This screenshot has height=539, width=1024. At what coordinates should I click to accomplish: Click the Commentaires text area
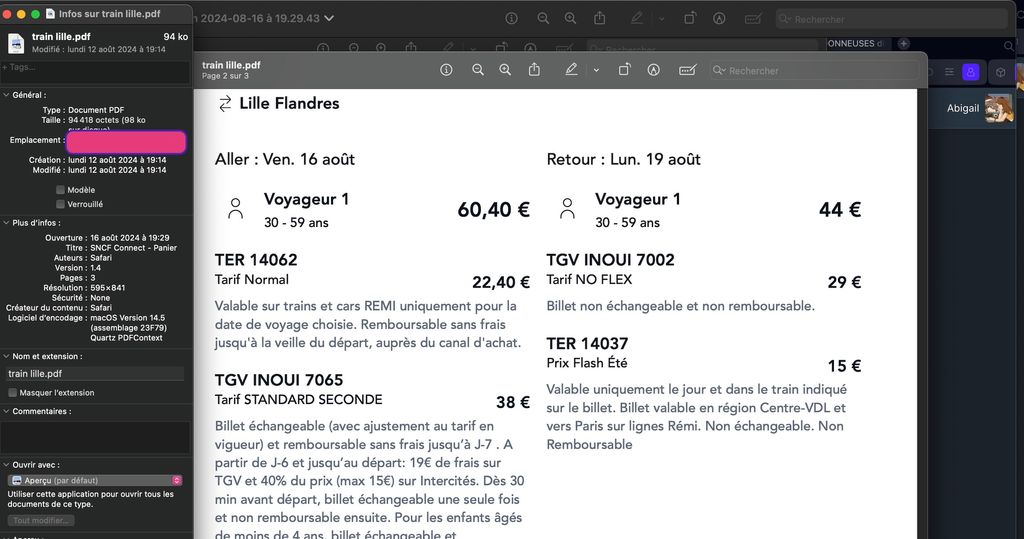(95, 437)
